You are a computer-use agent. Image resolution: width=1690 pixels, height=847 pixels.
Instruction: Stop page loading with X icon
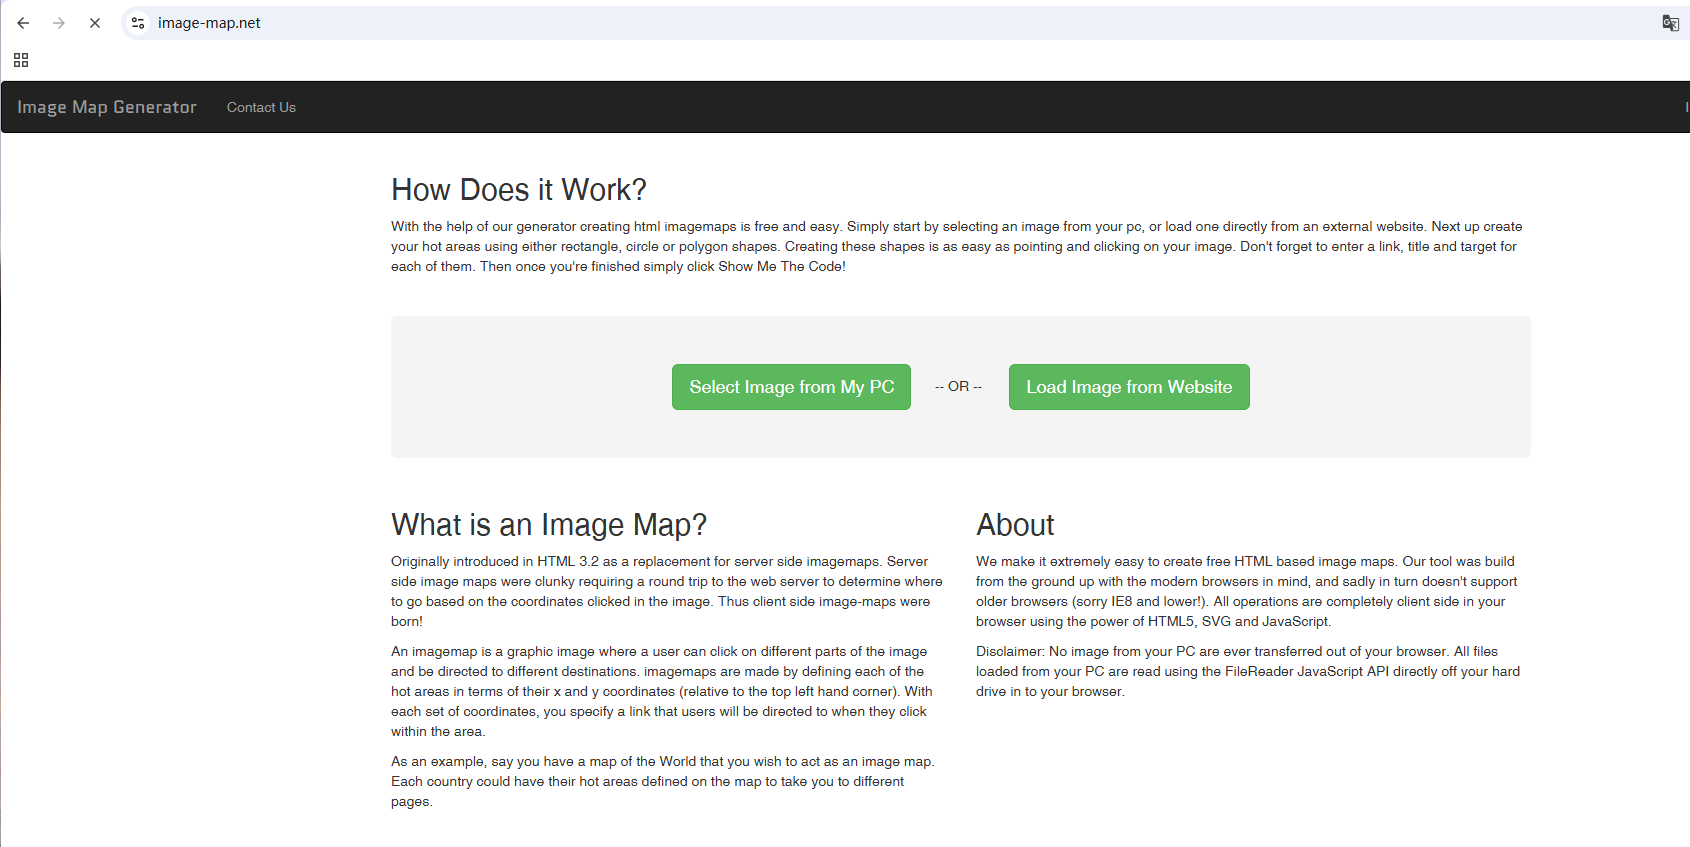[x=95, y=23]
